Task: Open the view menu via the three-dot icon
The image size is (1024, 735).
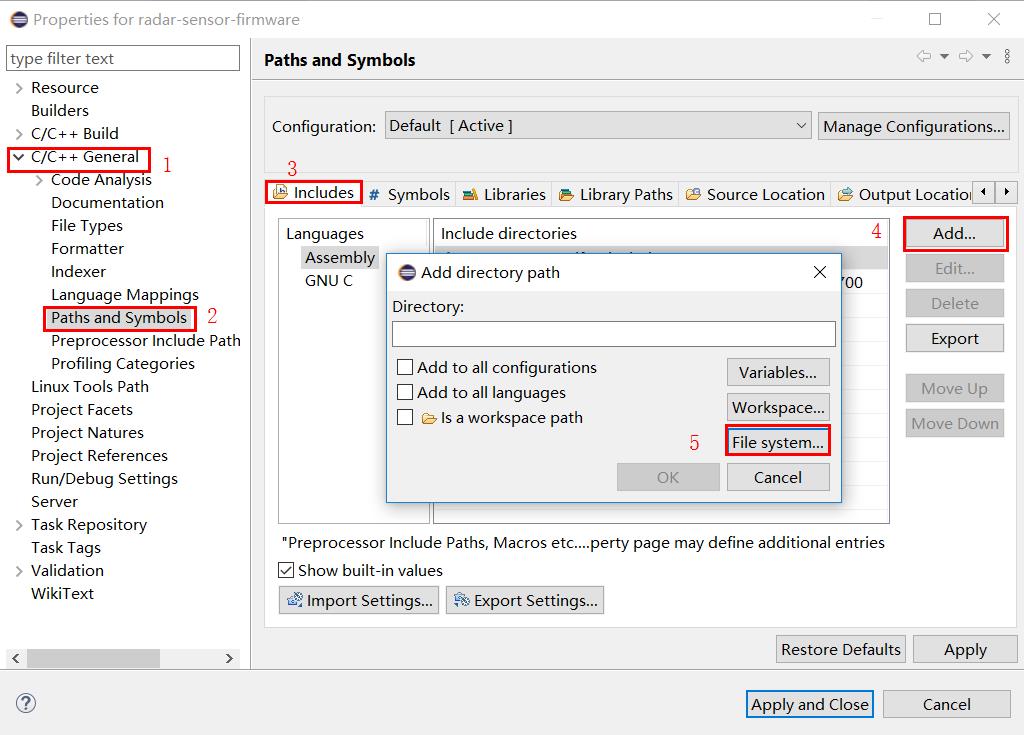Action: point(1006,56)
